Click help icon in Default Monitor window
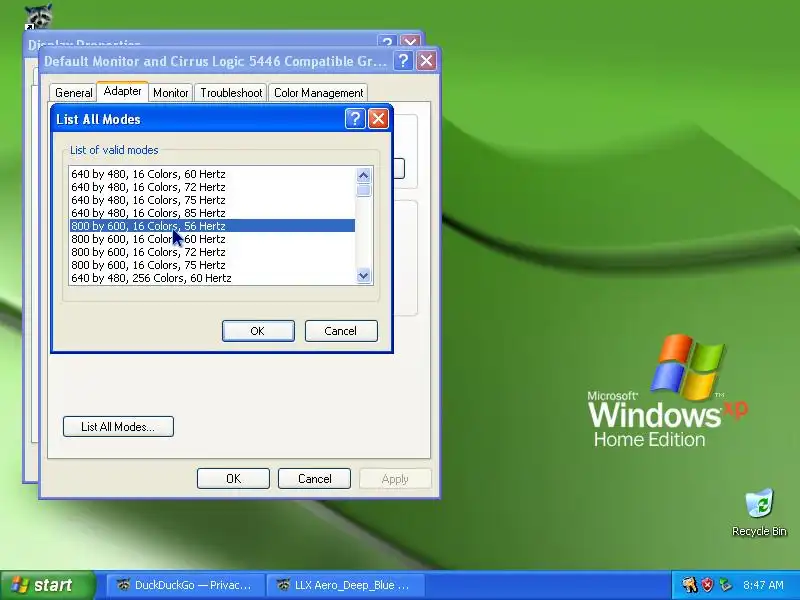Image resolution: width=800 pixels, height=600 pixels. 403,61
